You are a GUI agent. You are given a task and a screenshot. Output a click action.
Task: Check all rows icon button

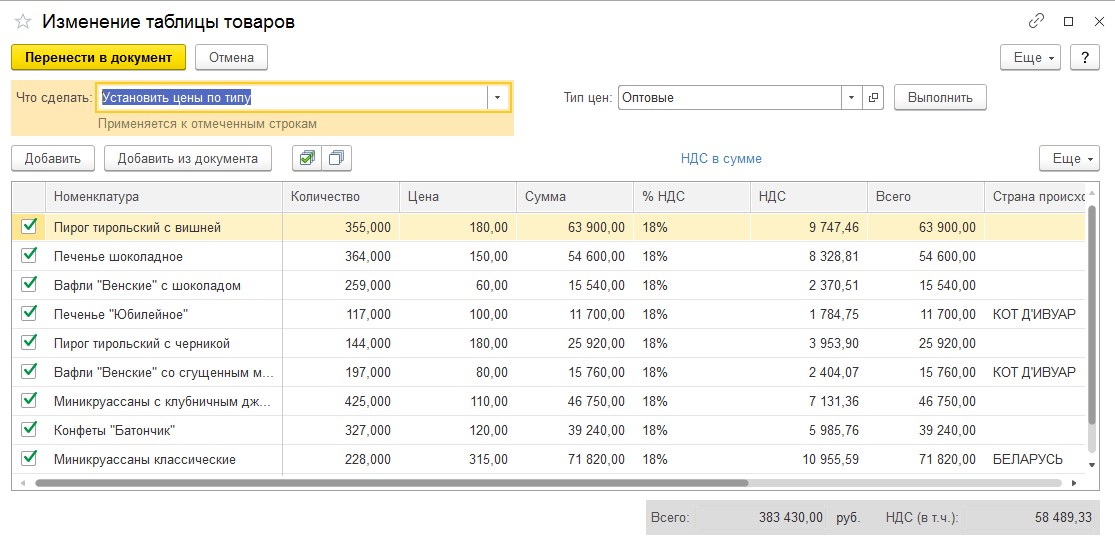pyautogui.click(x=307, y=158)
